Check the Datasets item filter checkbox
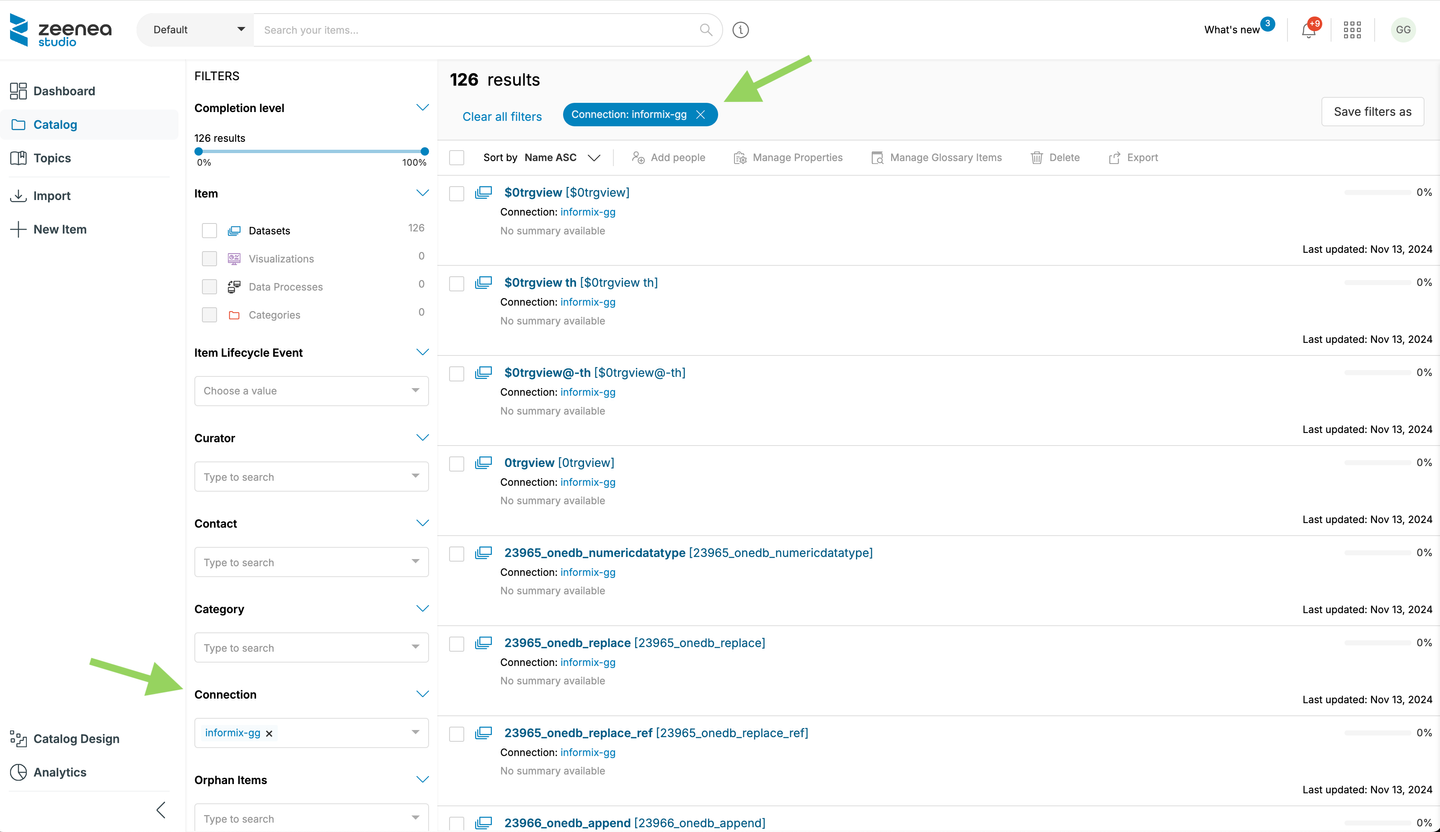The image size is (1440, 832). click(209, 231)
